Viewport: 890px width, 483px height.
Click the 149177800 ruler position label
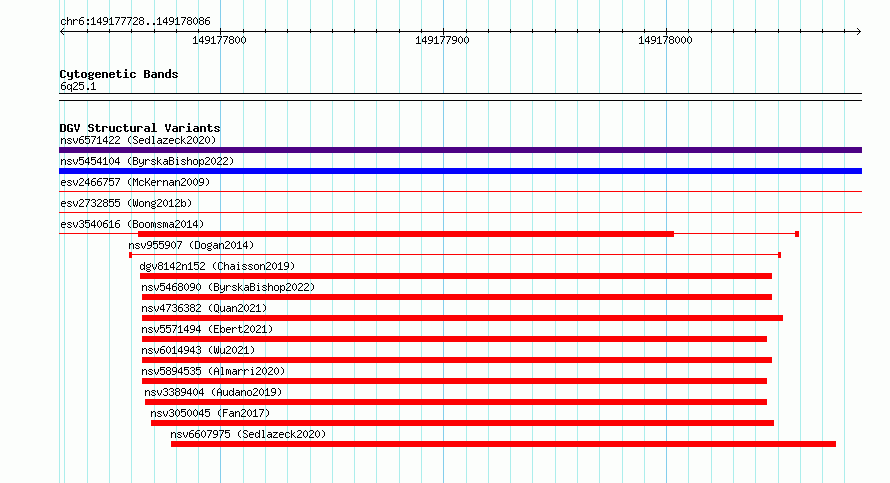point(219,40)
